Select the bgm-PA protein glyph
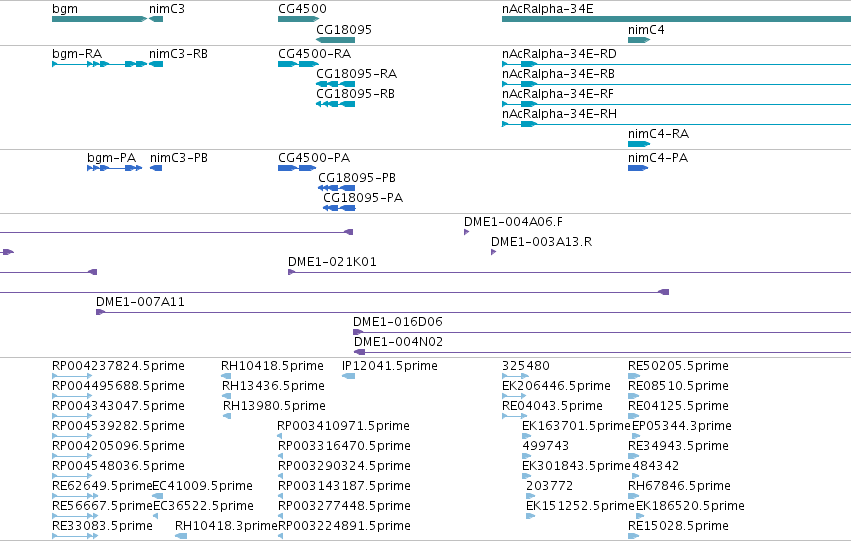The width and height of the screenshot is (851, 541). click(115, 168)
